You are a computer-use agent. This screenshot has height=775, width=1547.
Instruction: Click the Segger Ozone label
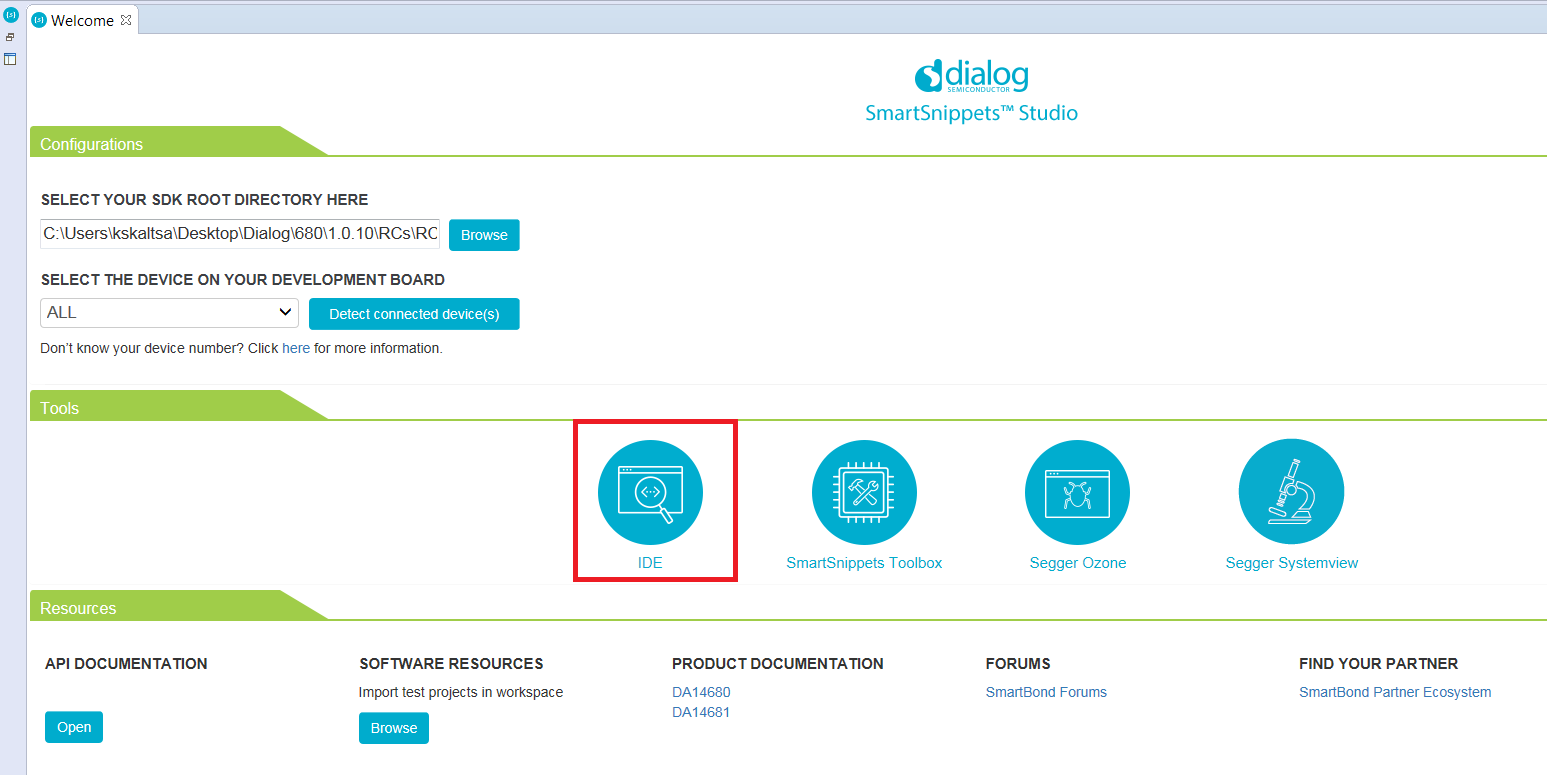pos(1078,563)
